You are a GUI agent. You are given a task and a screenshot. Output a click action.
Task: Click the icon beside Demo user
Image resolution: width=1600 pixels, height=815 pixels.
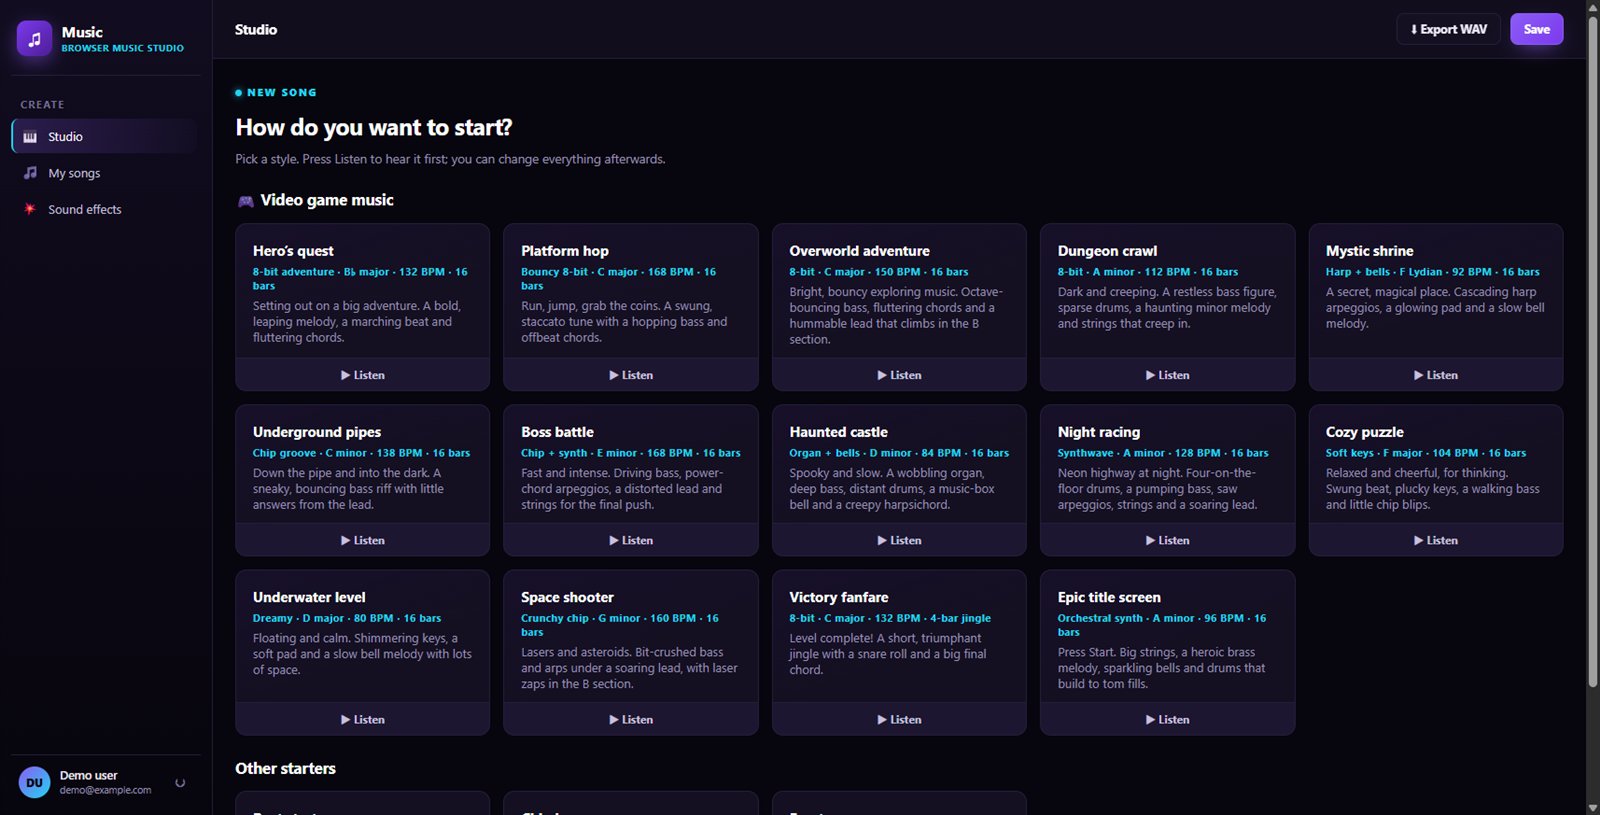click(180, 783)
